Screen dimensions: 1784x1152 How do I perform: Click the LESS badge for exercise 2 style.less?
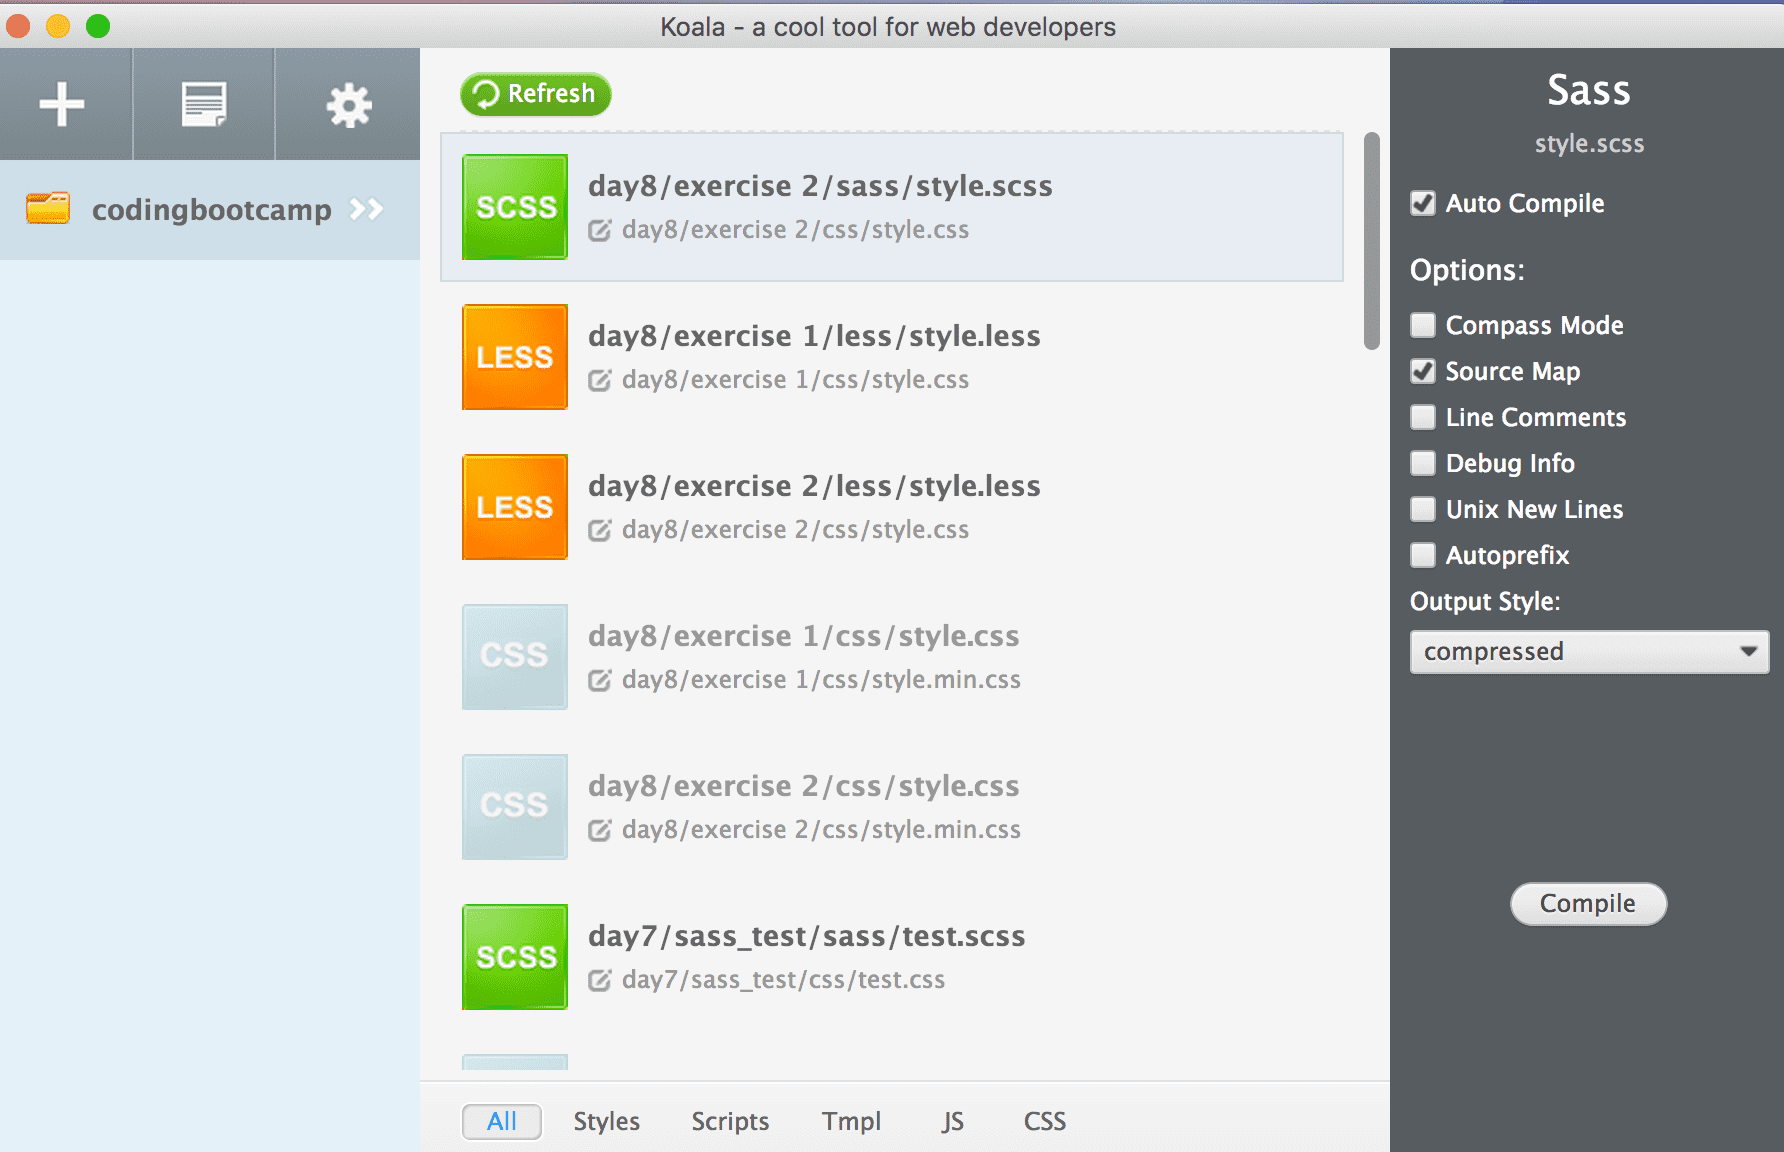(515, 507)
